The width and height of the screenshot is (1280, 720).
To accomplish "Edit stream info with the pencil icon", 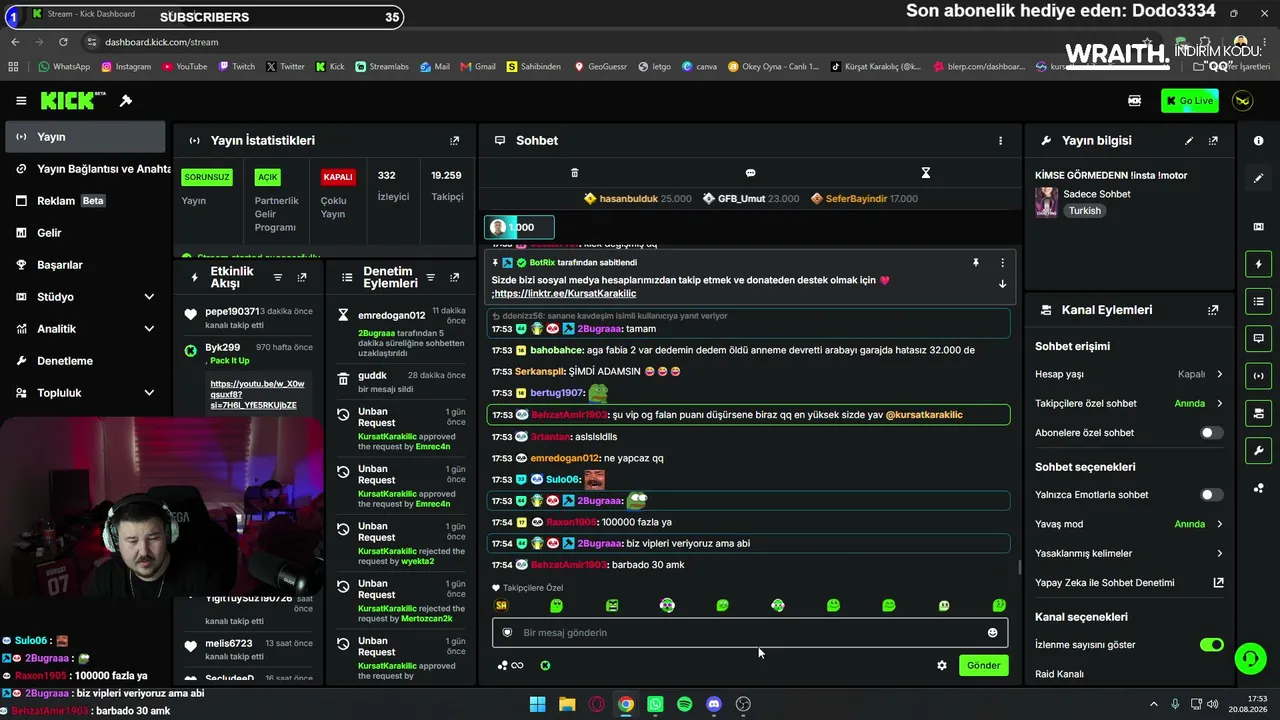I will tap(1189, 141).
